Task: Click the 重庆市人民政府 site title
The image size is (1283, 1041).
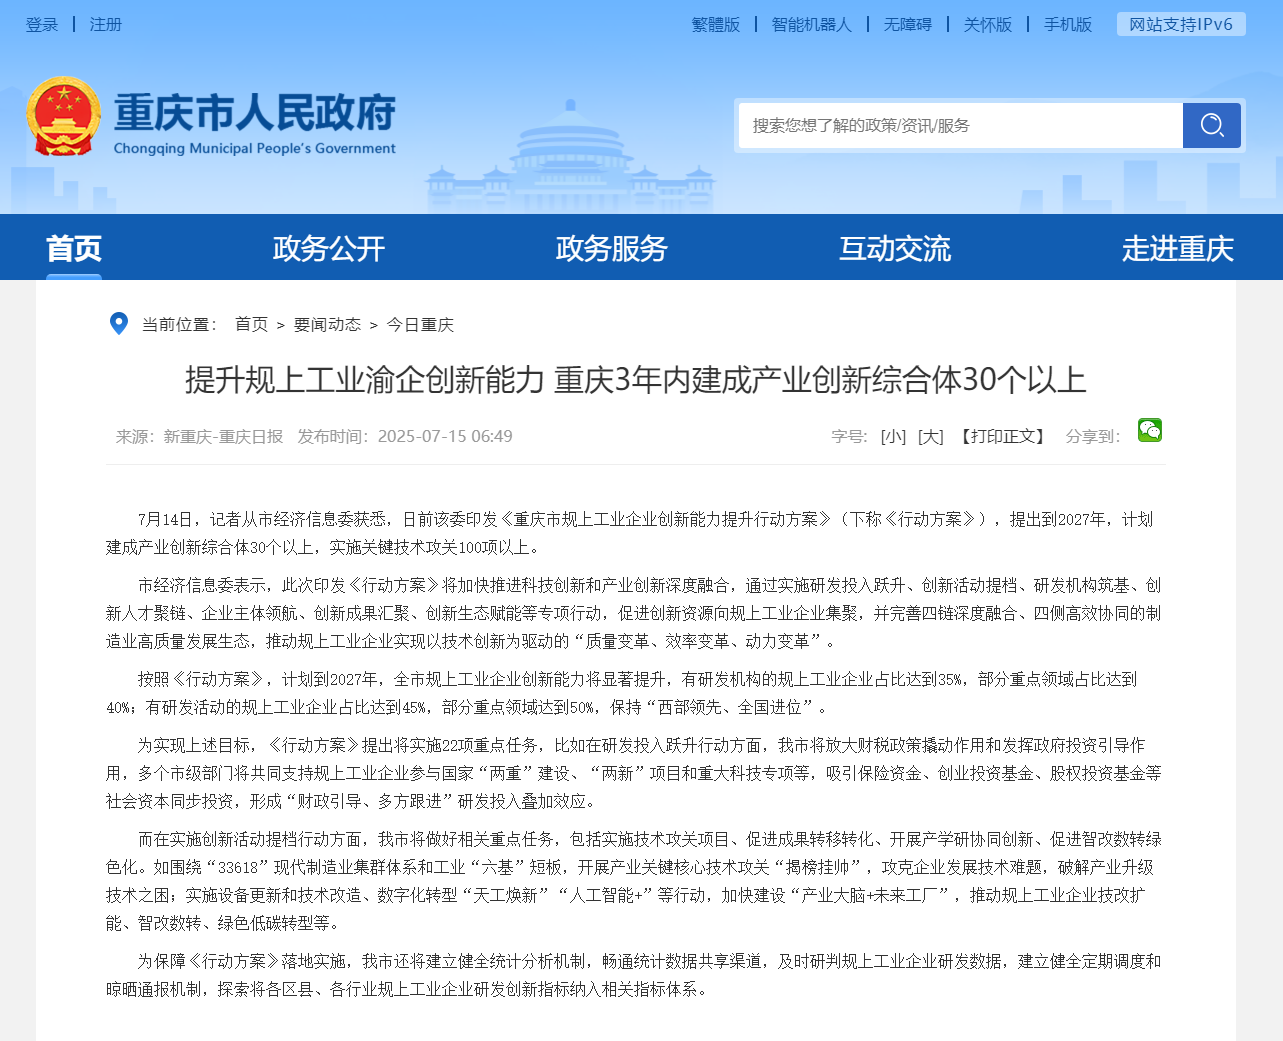Action: click(255, 112)
